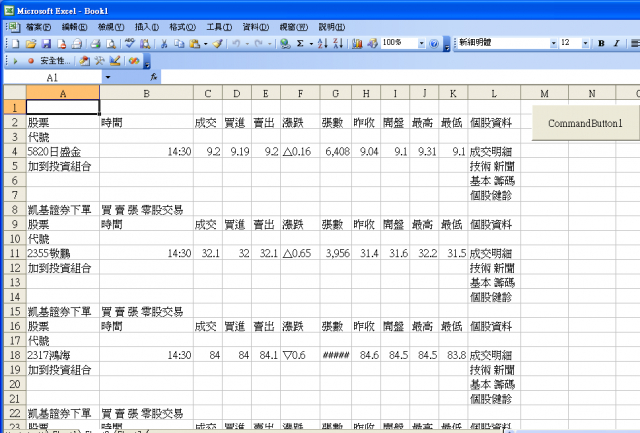
Task: Expand Visual Basic toolbar options arrow
Action: (x=147, y=62)
